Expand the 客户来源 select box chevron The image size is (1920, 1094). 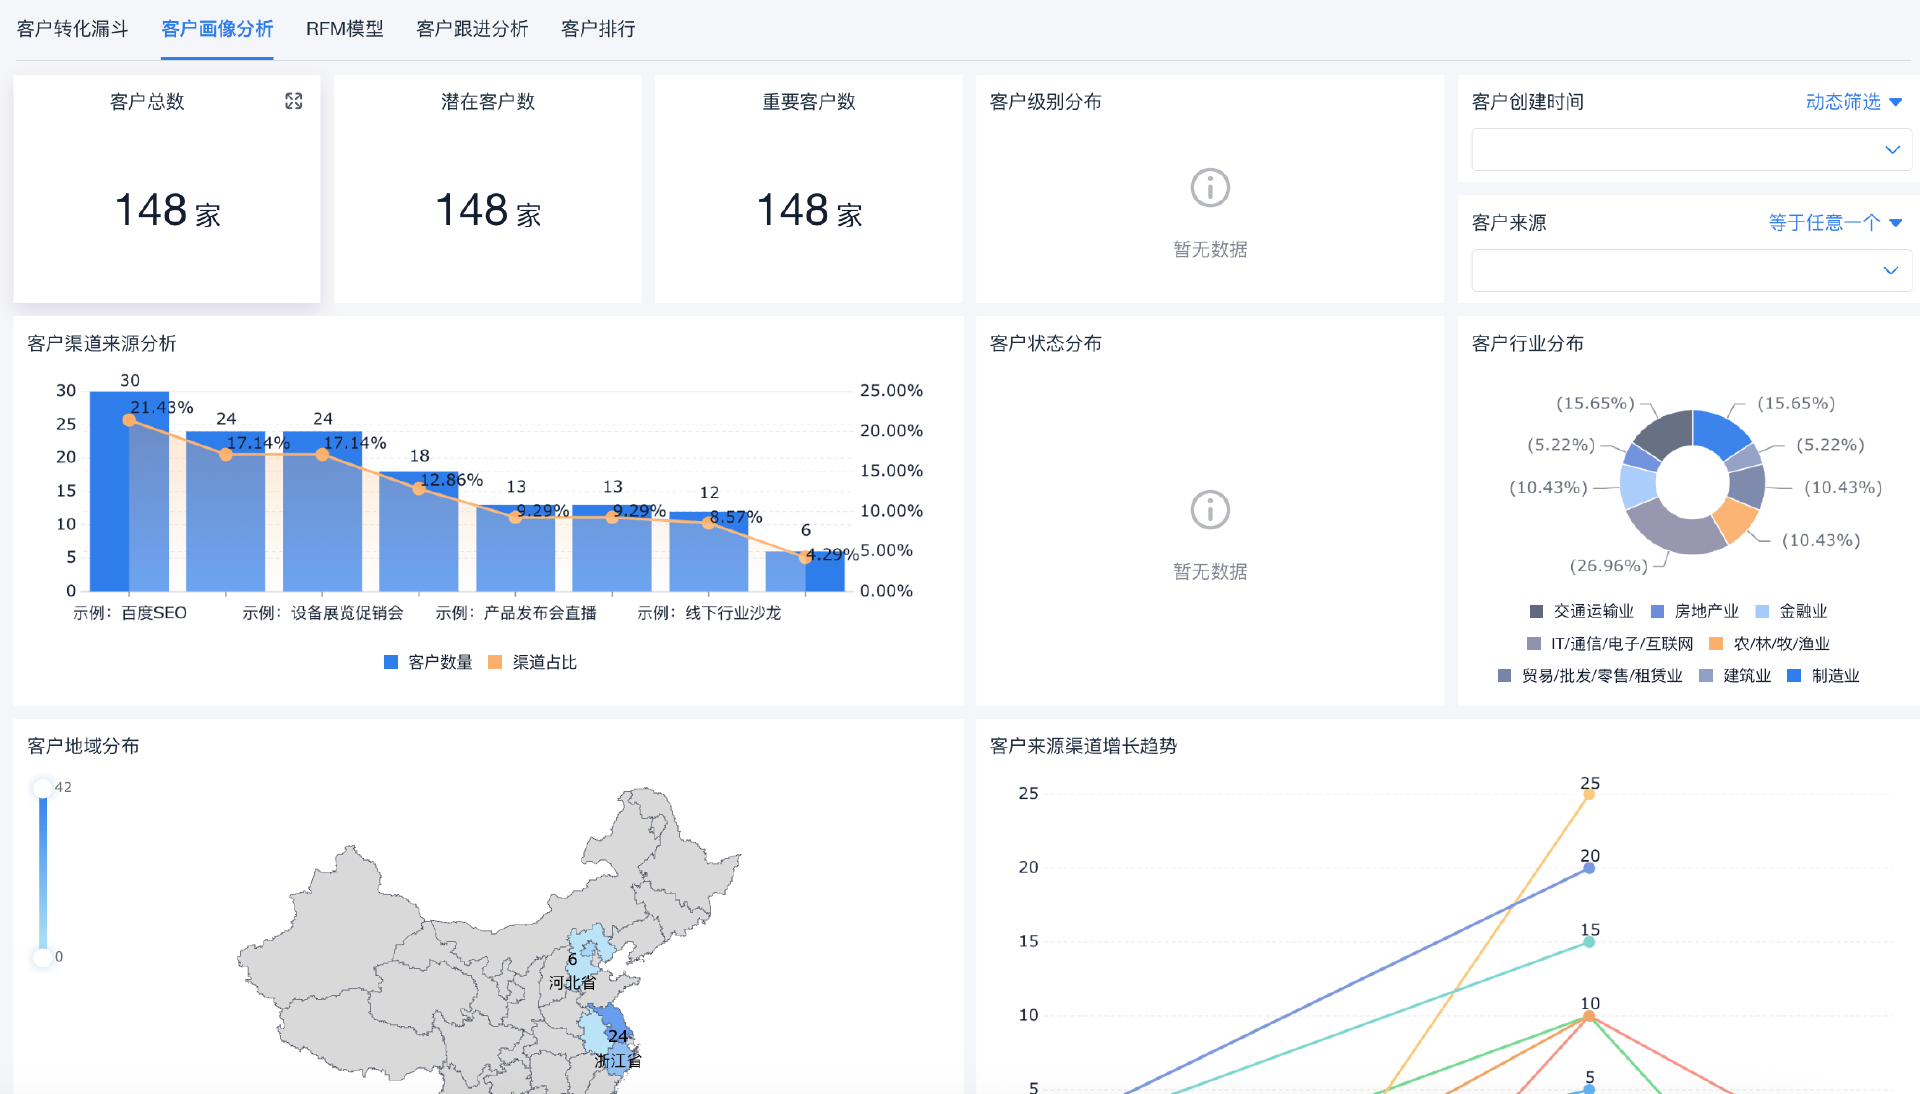[1890, 271]
